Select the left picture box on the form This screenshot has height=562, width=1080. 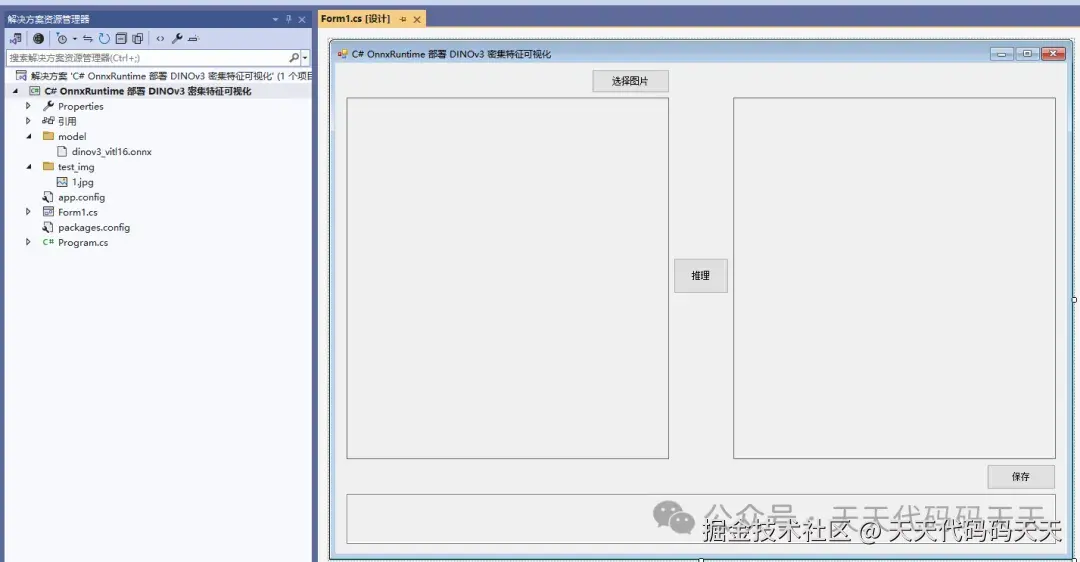[x=508, y=278]
